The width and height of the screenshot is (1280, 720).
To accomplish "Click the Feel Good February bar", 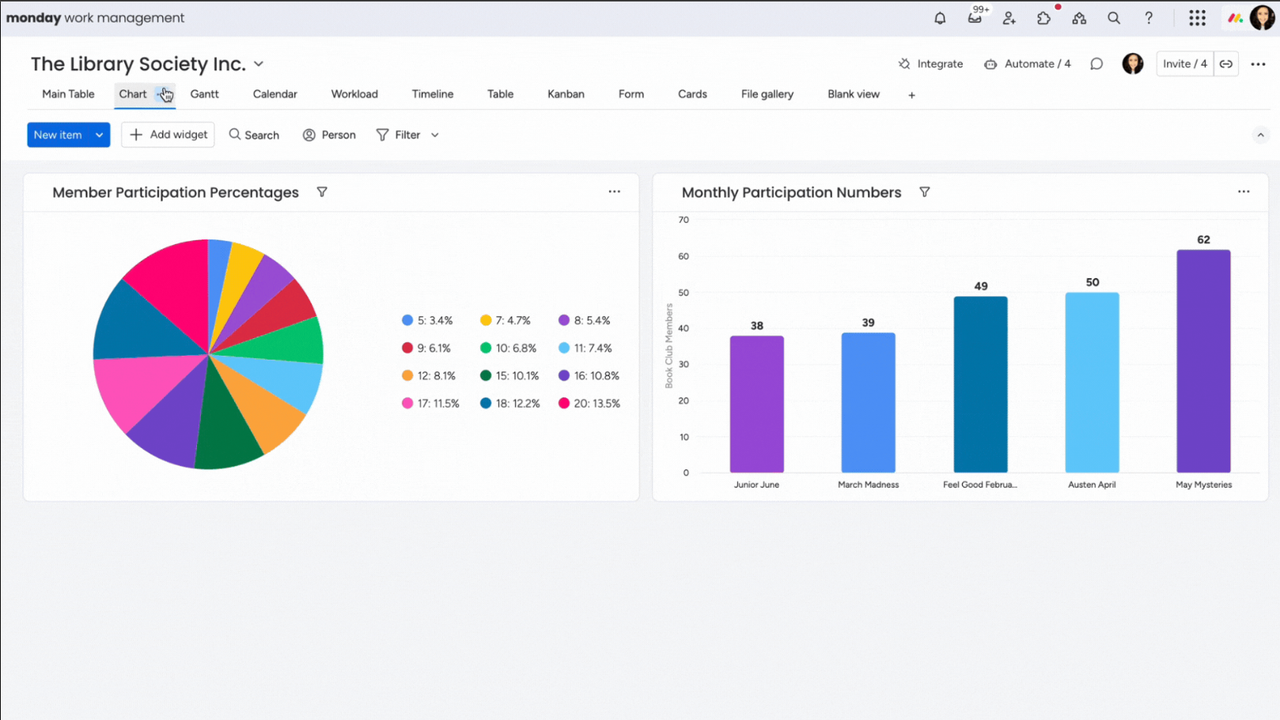I will 980,384.
